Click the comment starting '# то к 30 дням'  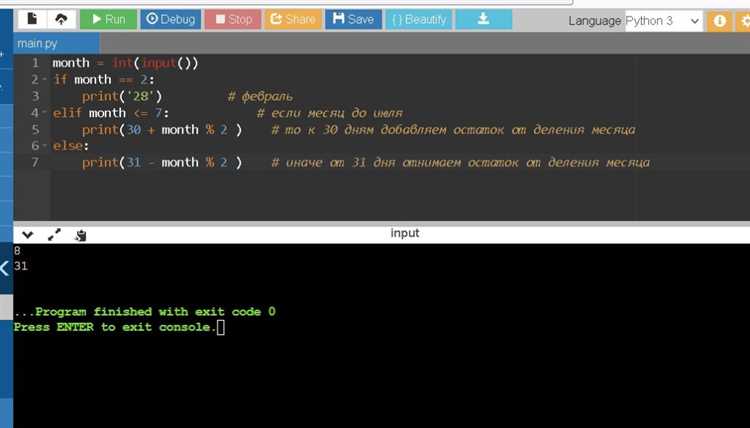click(x=453, y=130)
